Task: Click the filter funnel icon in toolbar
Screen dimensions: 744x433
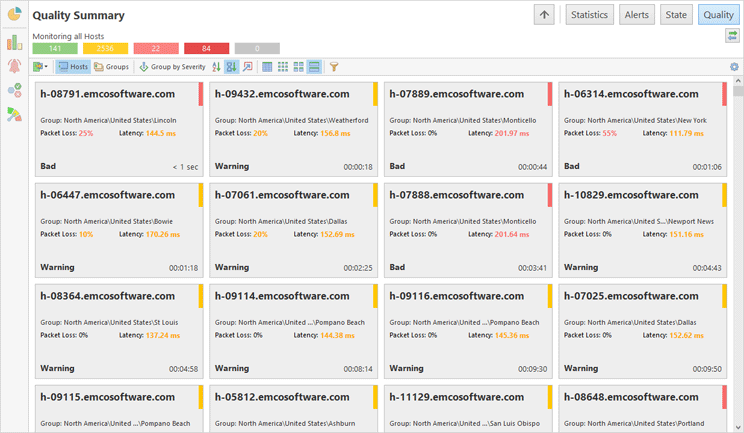Action: pyautogui.click(x=334, y=67)
